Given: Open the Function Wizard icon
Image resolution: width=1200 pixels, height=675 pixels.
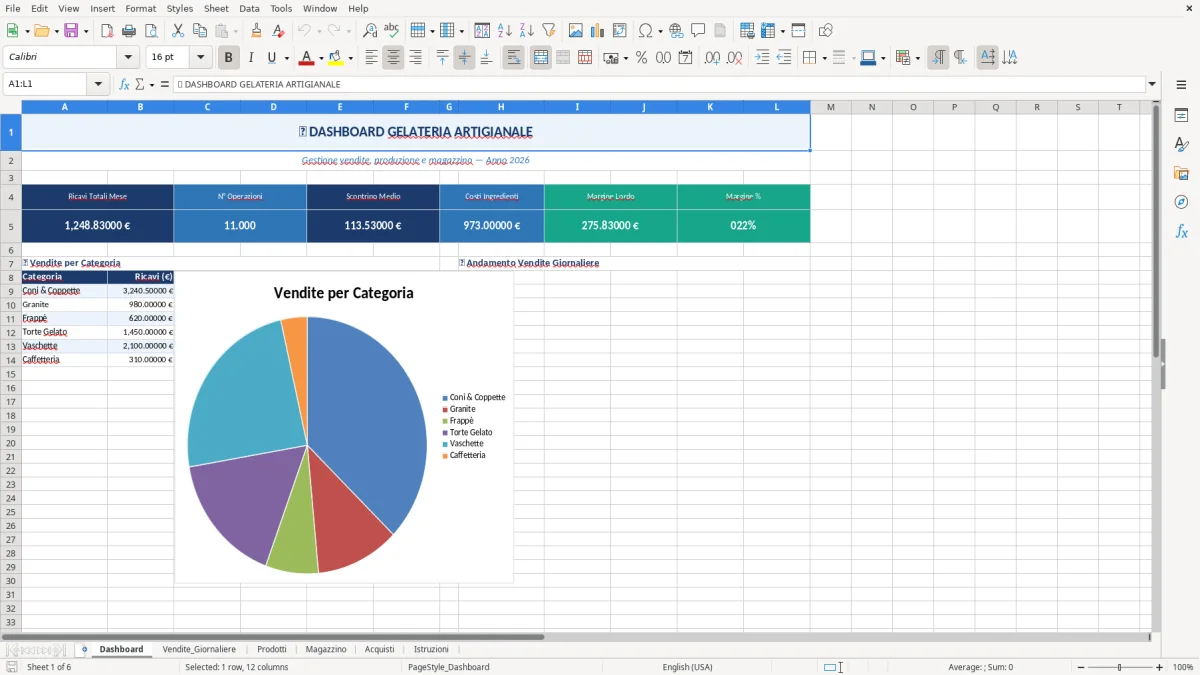Looking at the screenshot, I should point(125,84).
